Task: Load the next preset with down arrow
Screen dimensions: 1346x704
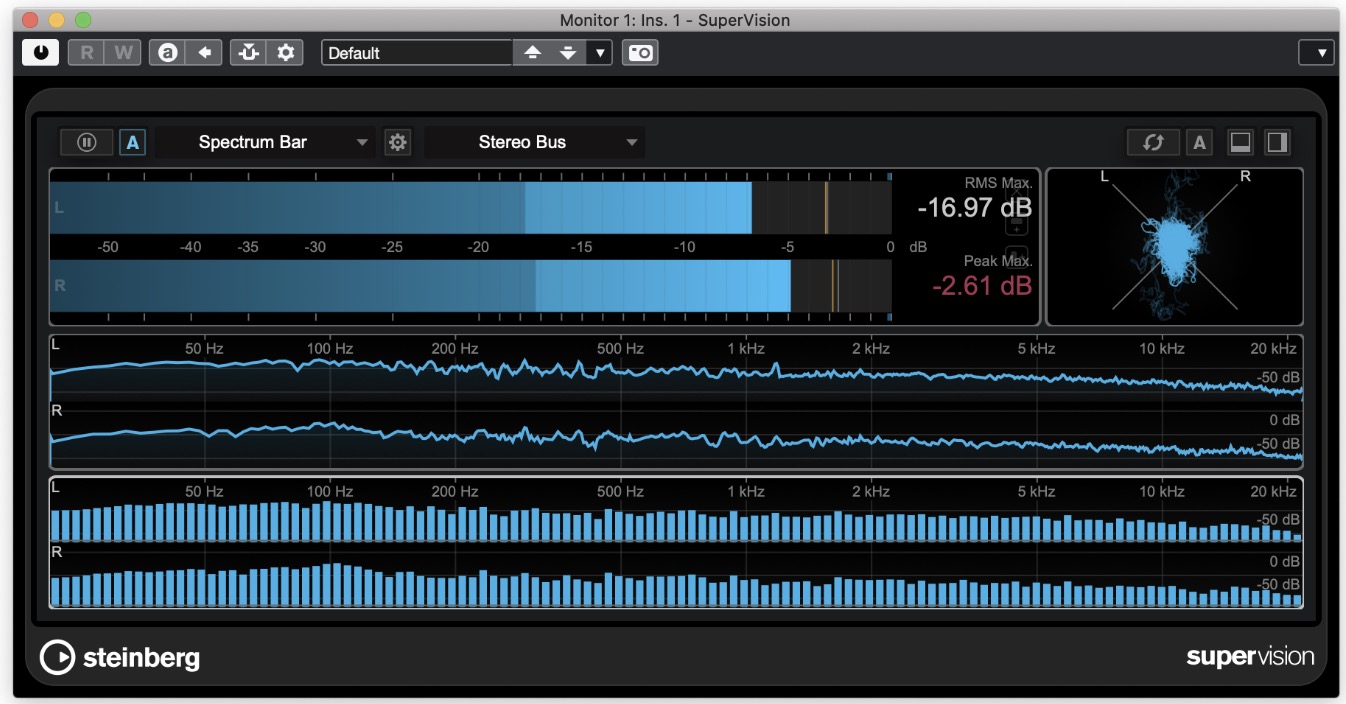Action: pyautogui.click(x=568, y=53)
